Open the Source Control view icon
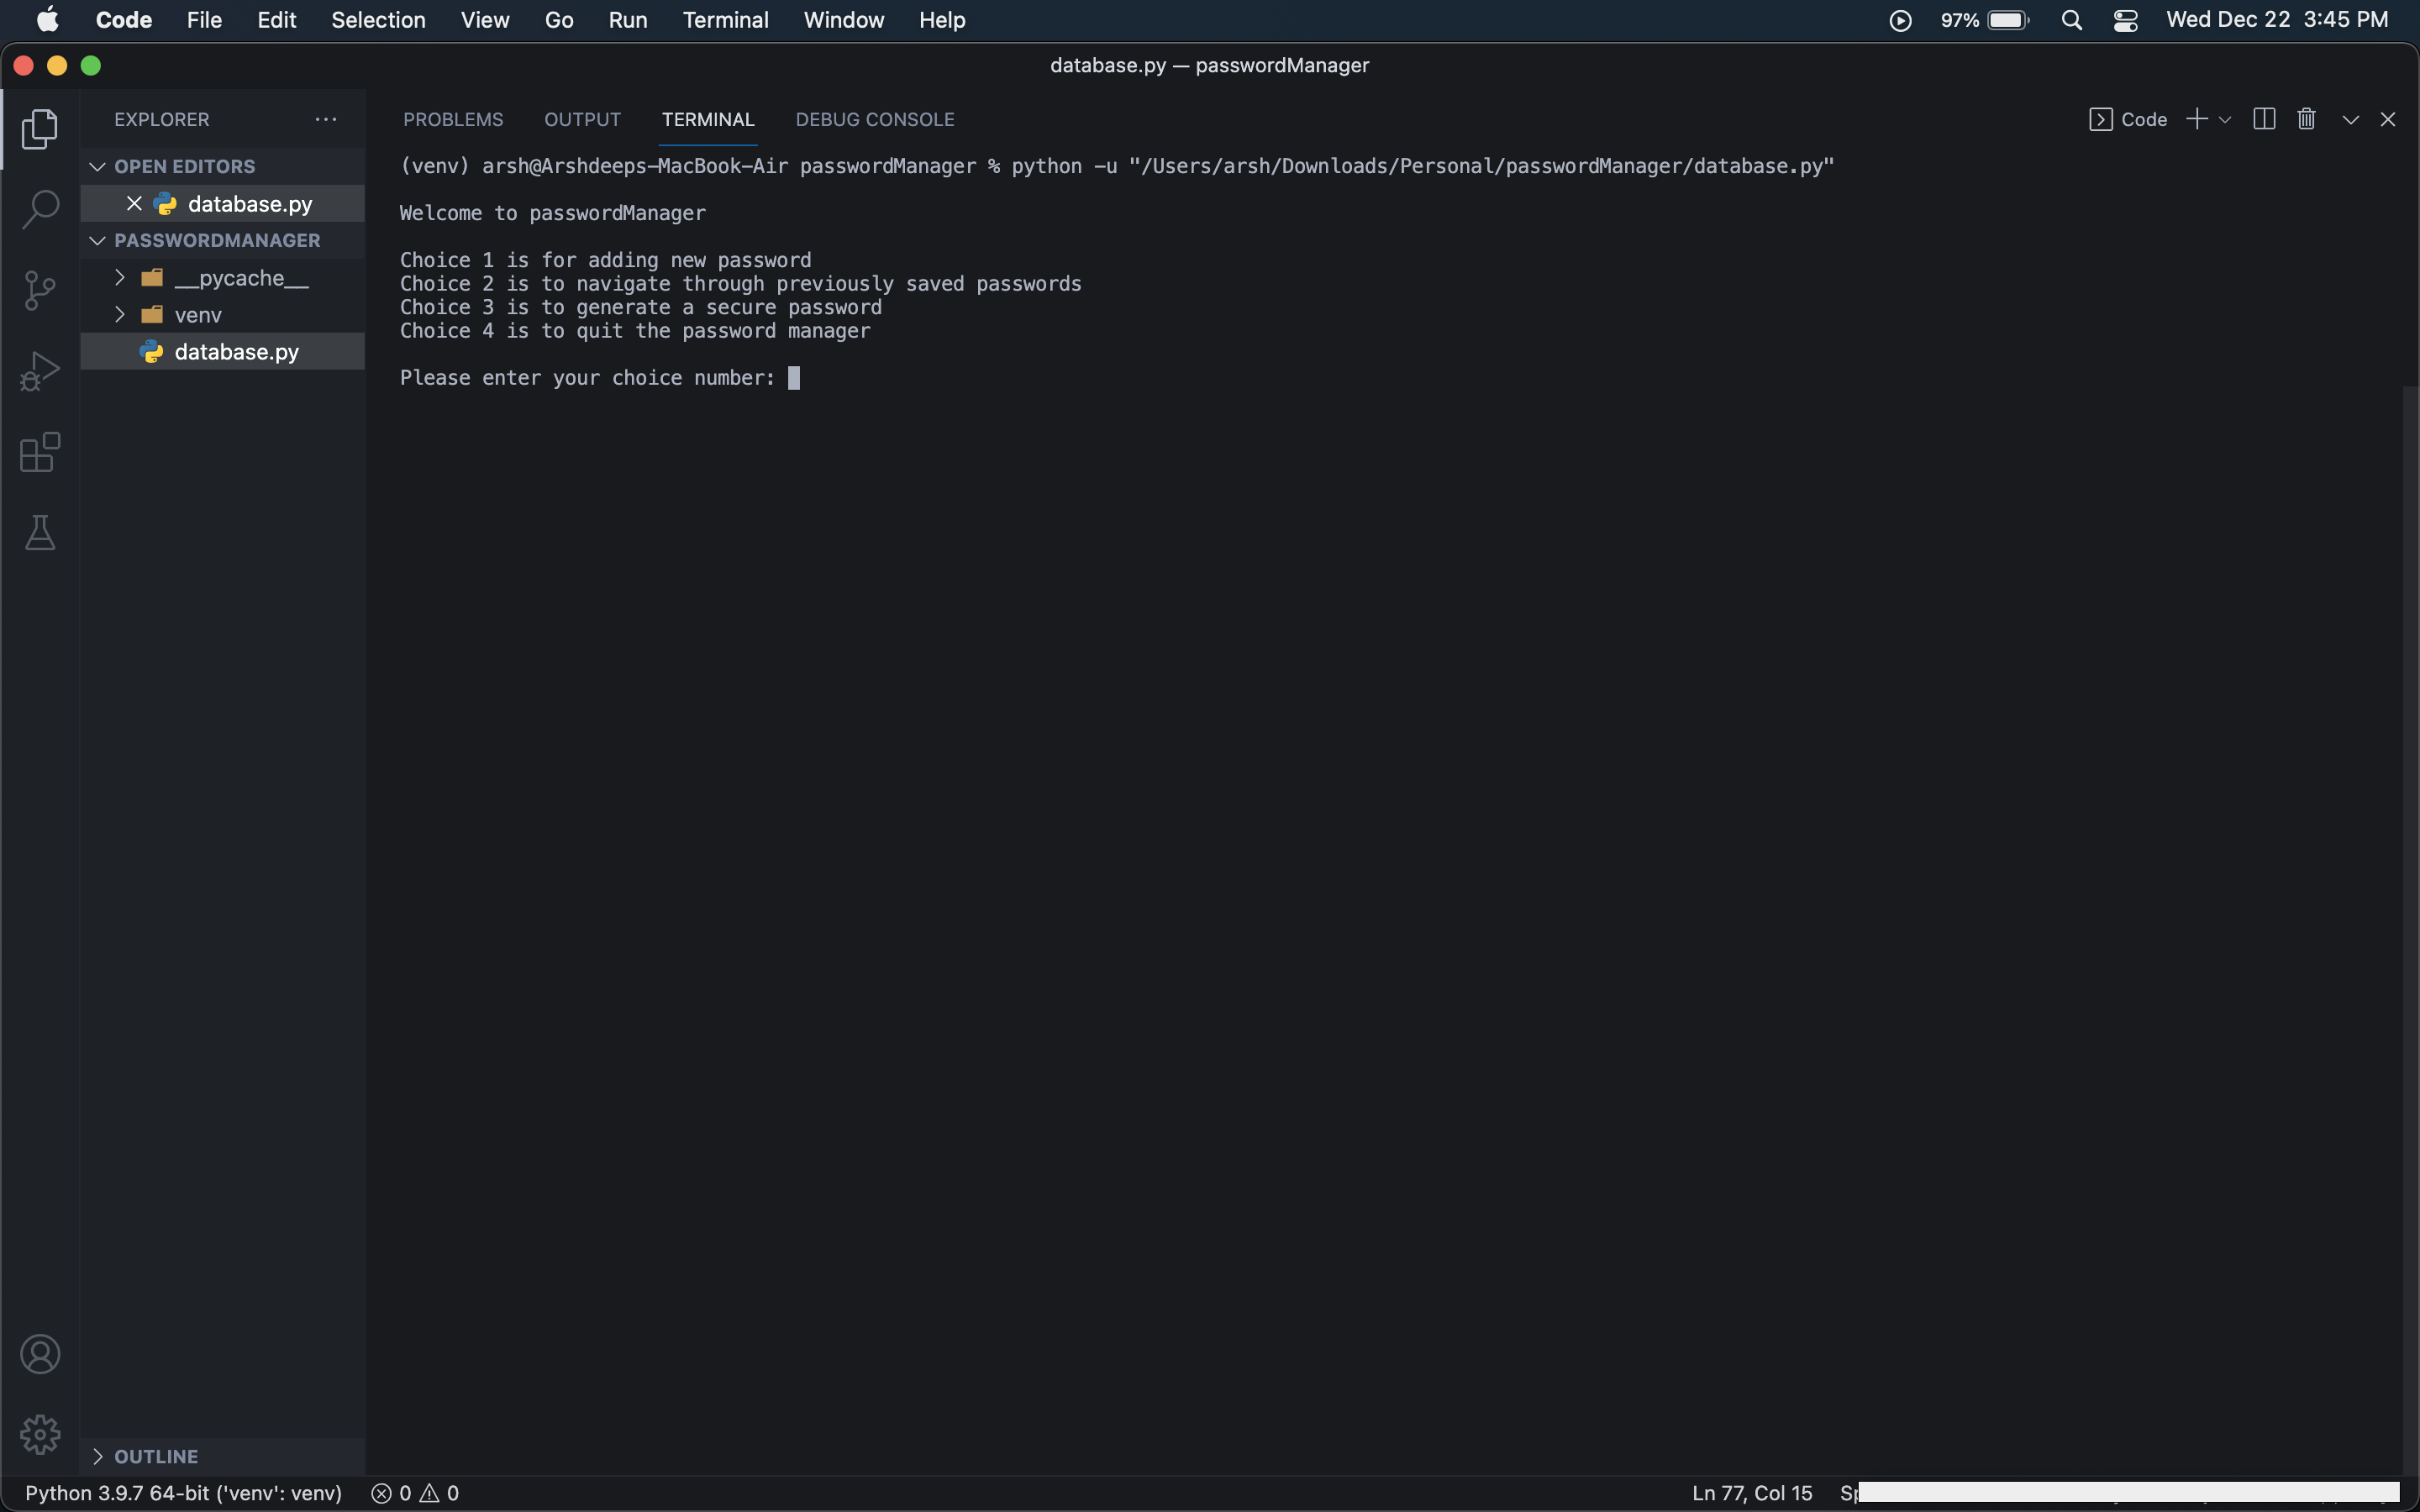 (40, 290)
